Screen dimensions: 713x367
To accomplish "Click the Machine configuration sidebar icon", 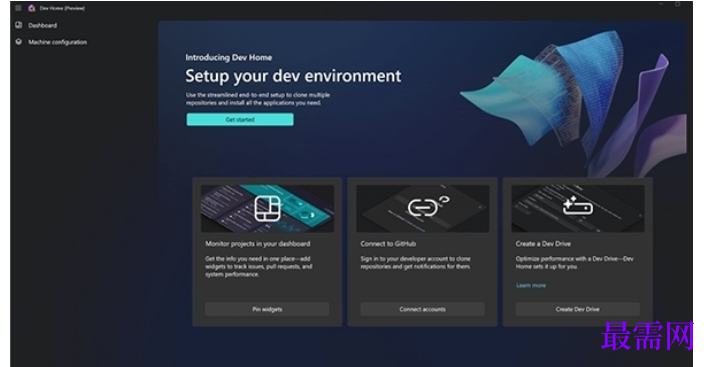I will click(19, 42).
